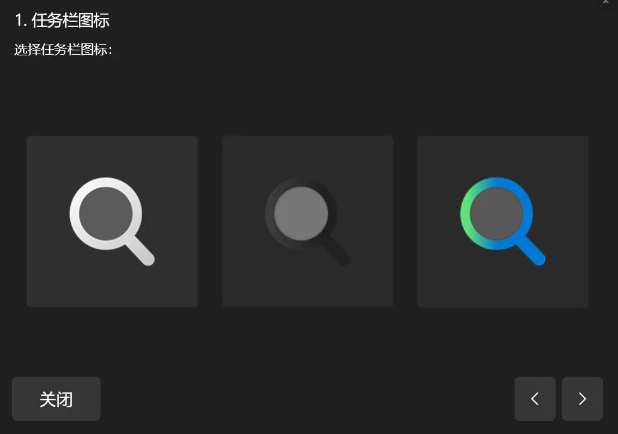618x434 pixels.
Task: Click the lens of the dark magnifier
Action: pos(301,214)
